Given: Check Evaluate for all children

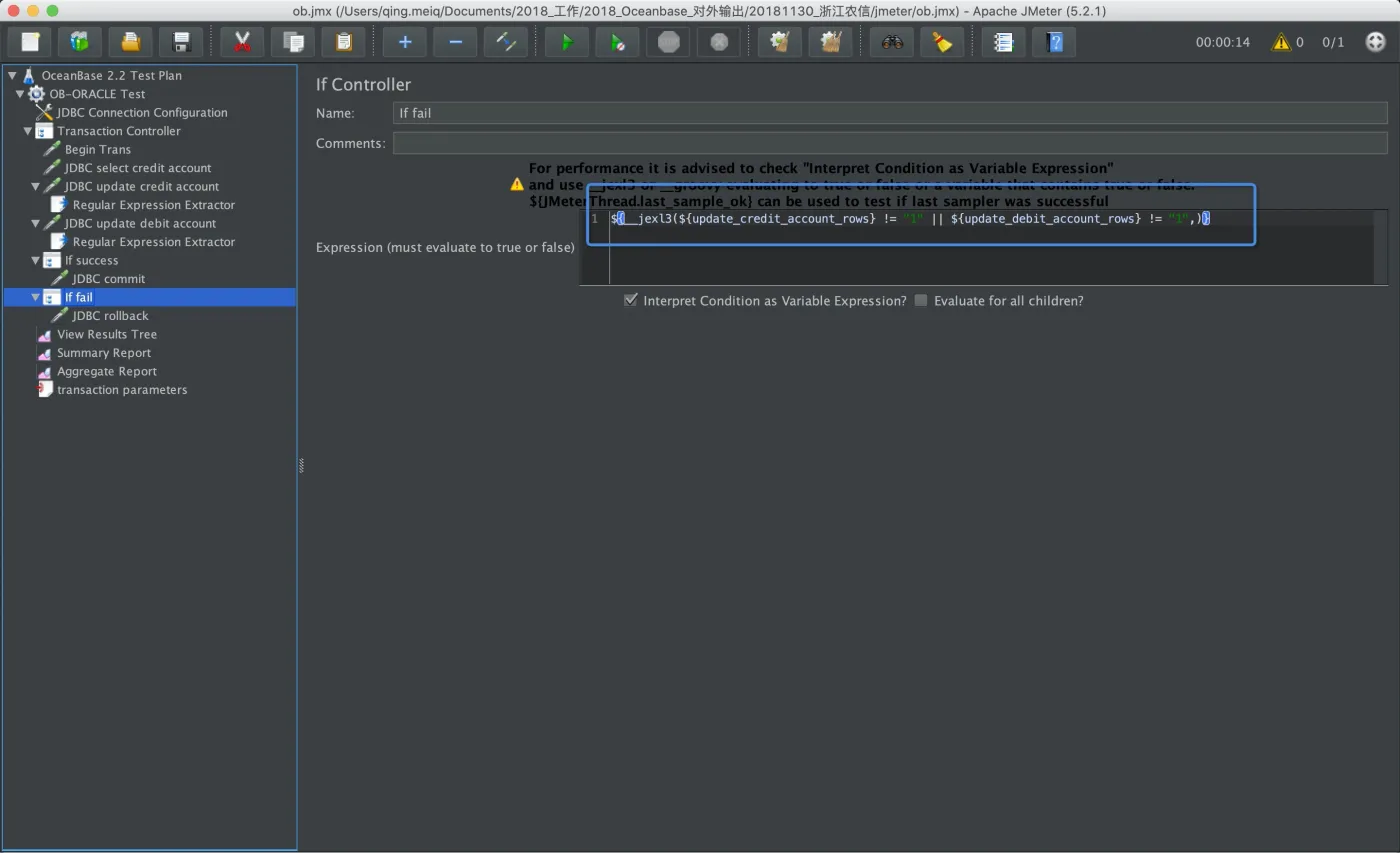Looking at the screenshot, I should (921, 300).
